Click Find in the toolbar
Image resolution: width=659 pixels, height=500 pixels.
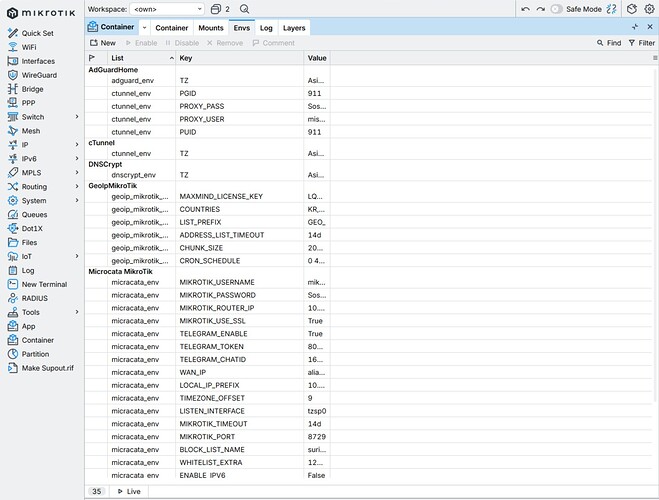pos(609,43)
